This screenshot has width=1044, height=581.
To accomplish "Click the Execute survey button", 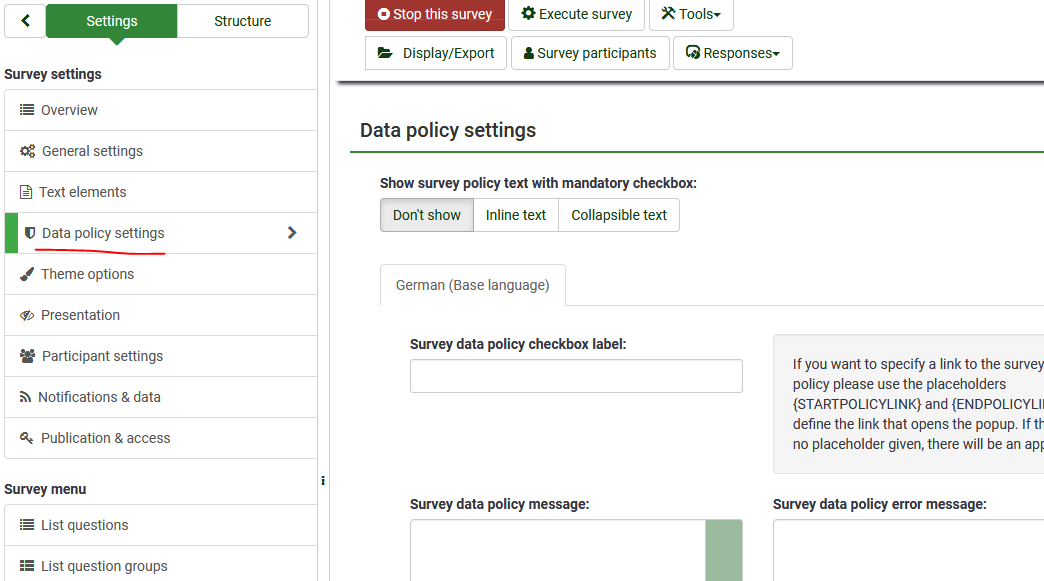I will 577,14.
